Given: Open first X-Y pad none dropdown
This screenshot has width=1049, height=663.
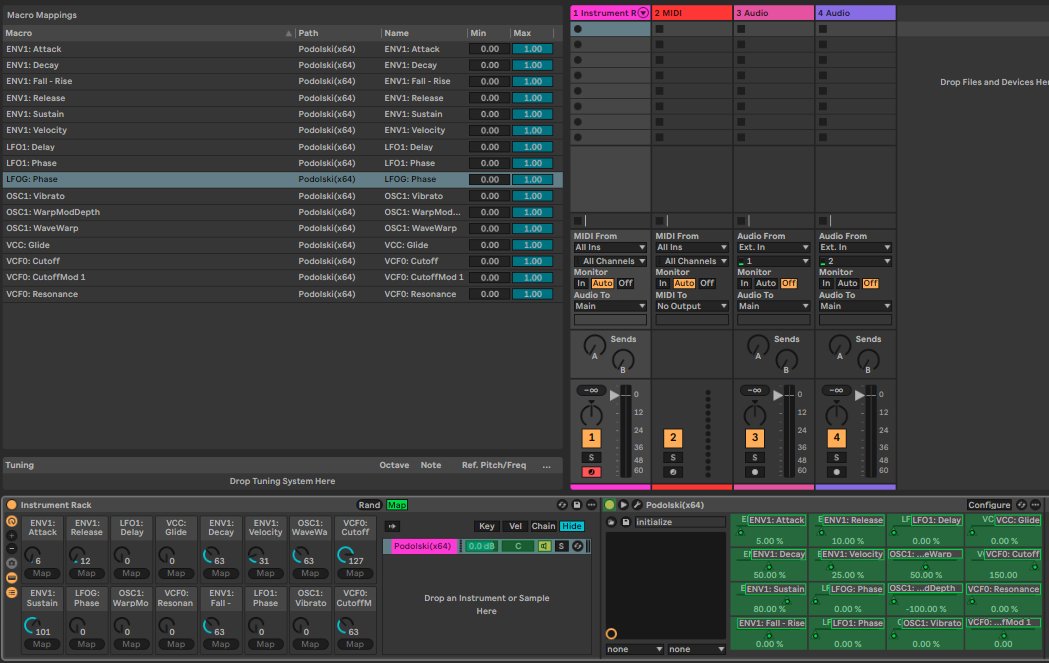Looking at the screenshot, I should point(634,649).
